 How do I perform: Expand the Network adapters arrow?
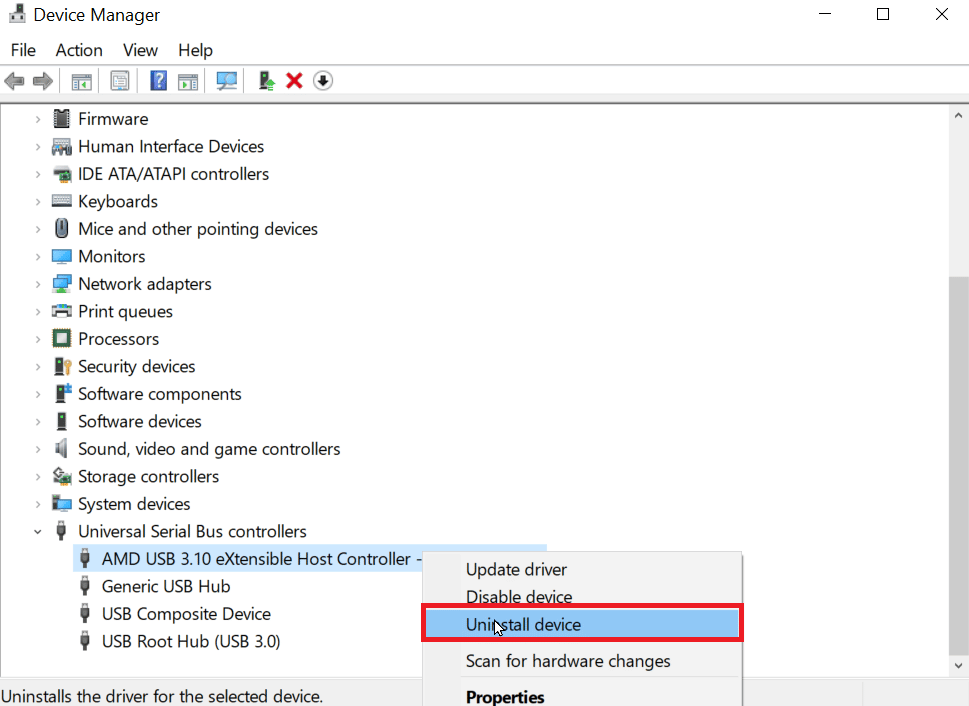click(x=38, y=284)
